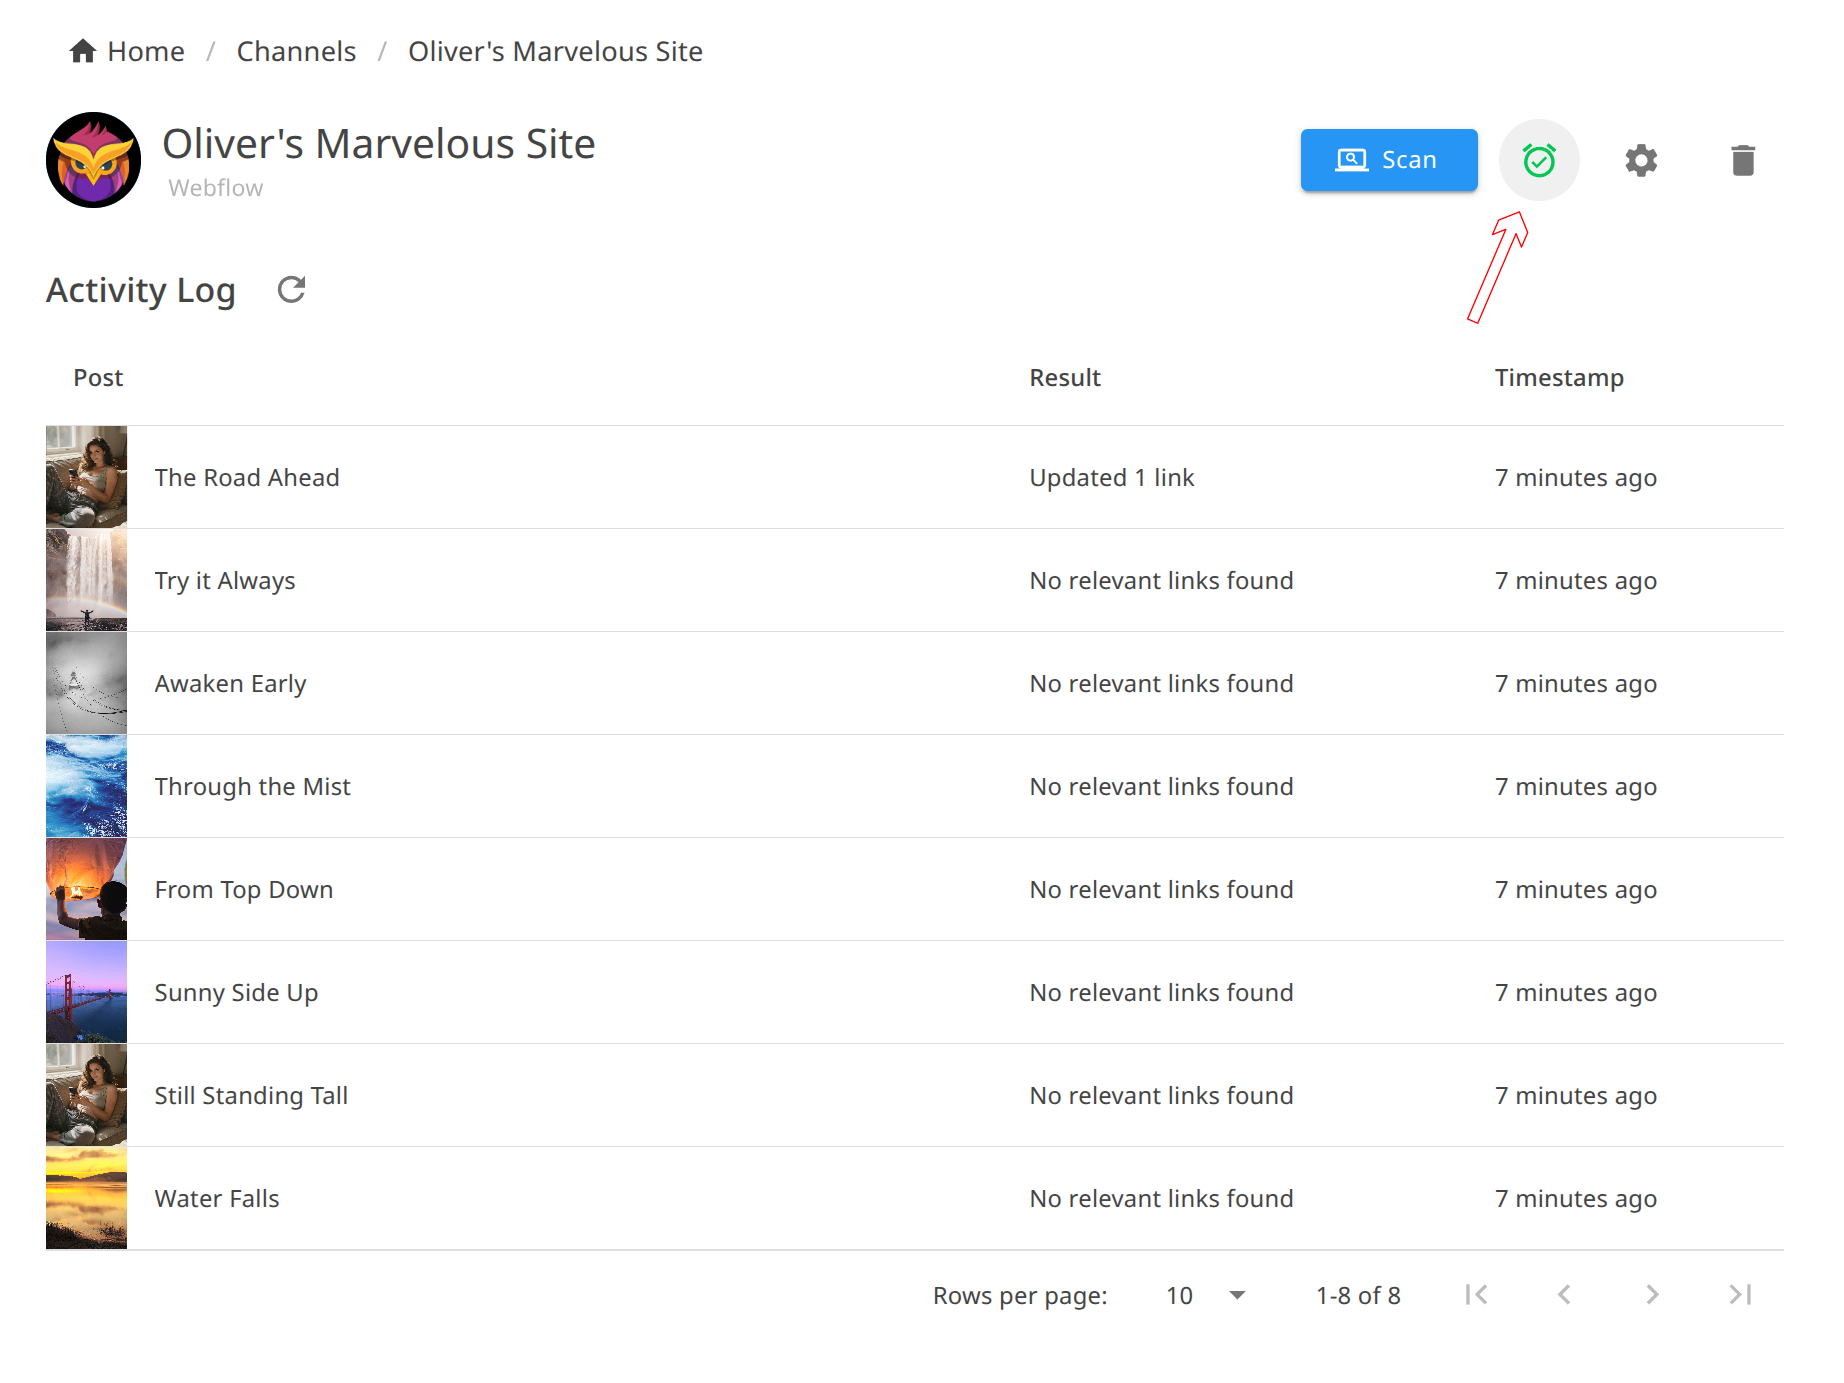Click the Result column header
The height and width of the screenshot is (1383, 1844).
(1064, 378)
